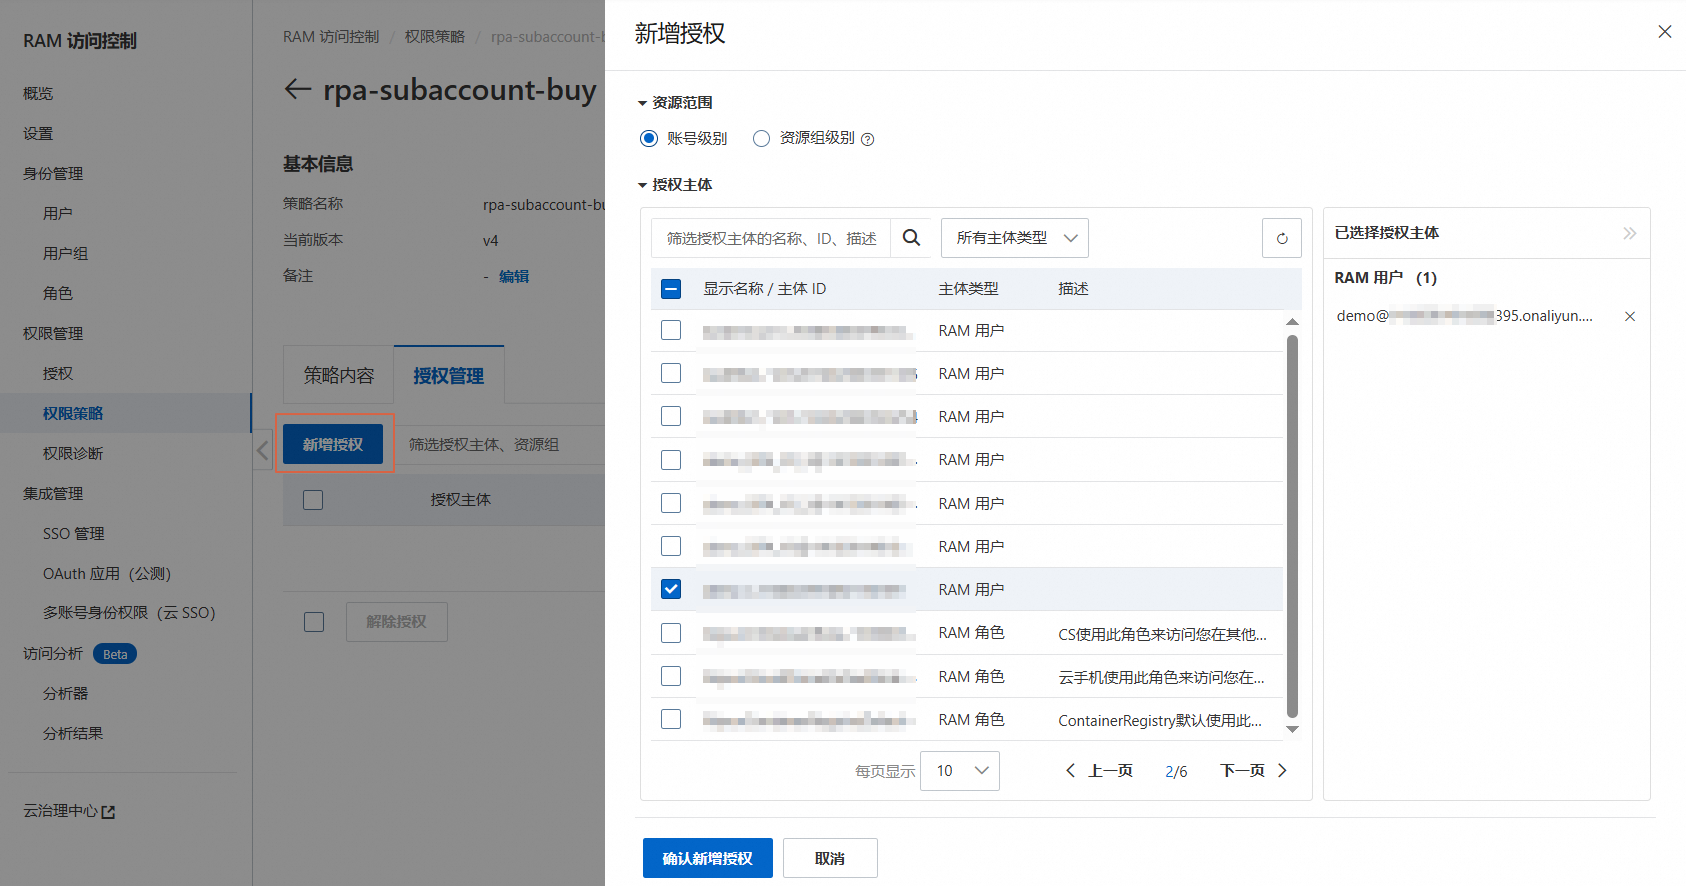Click the 权限策略 breadcrumb link
Screen dimensions: 1686x886
435,37
